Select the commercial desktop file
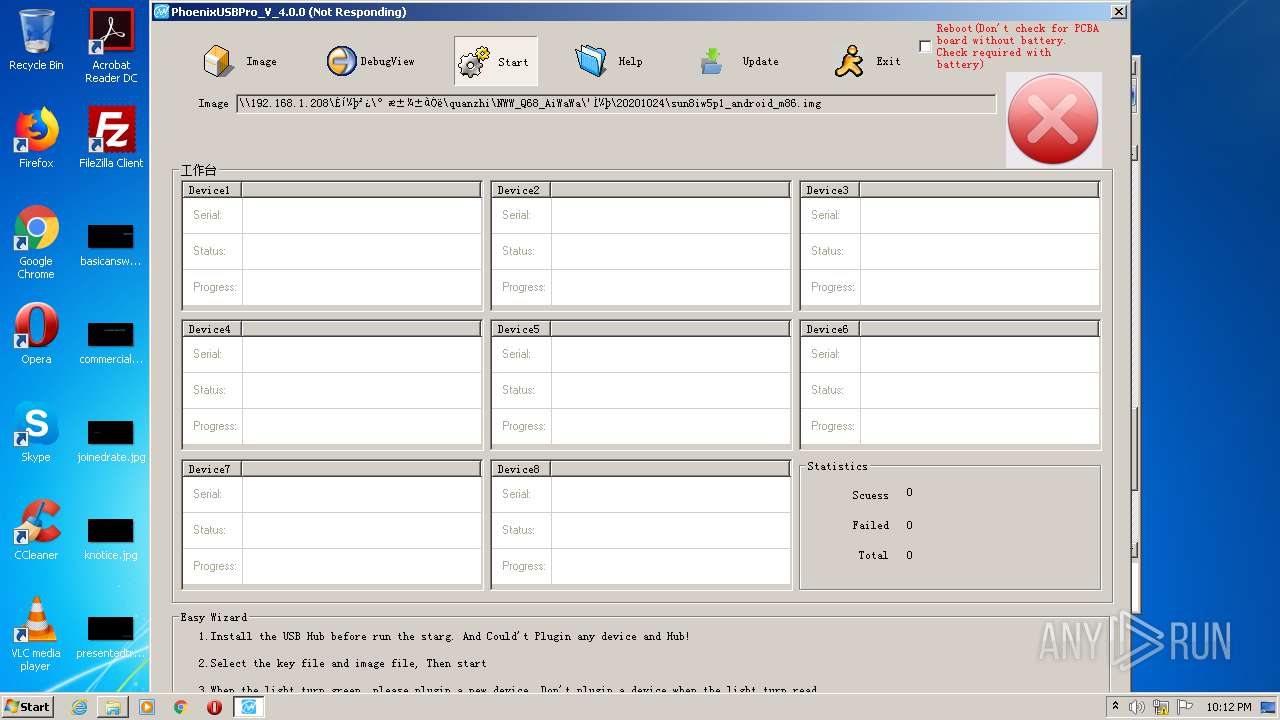The height and width of the screenshot is (720, 1280). (x=111, y=342)
